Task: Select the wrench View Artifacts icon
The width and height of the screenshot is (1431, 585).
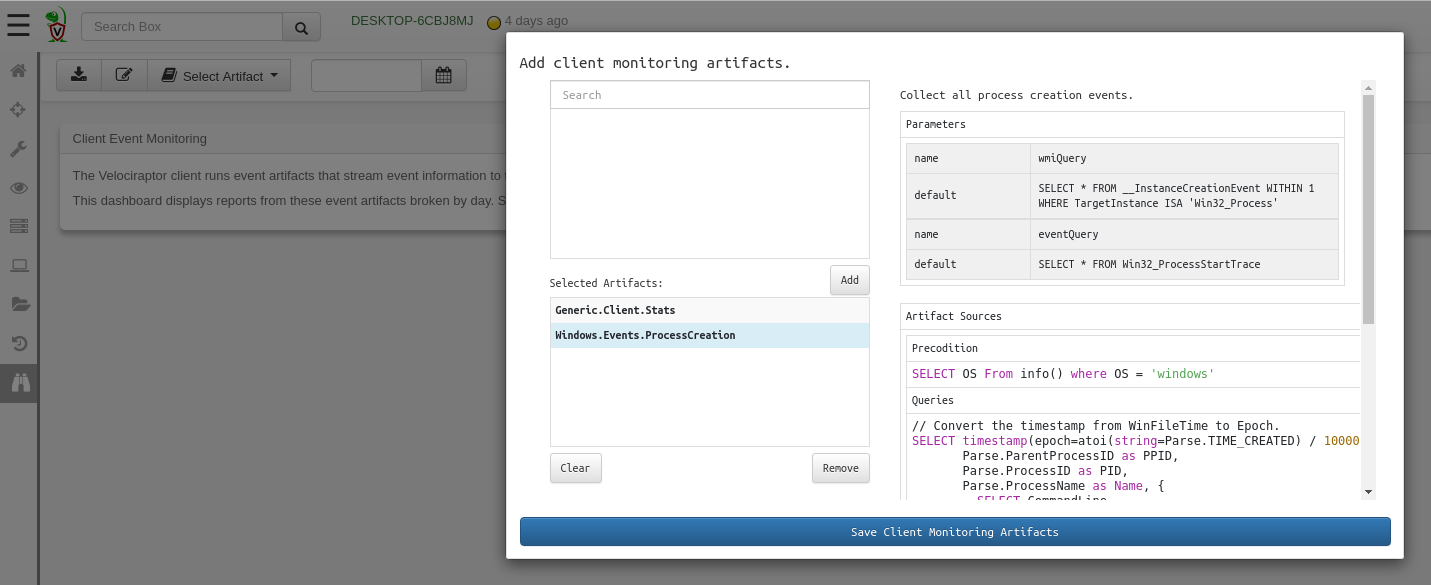Action: pos(18,149)
